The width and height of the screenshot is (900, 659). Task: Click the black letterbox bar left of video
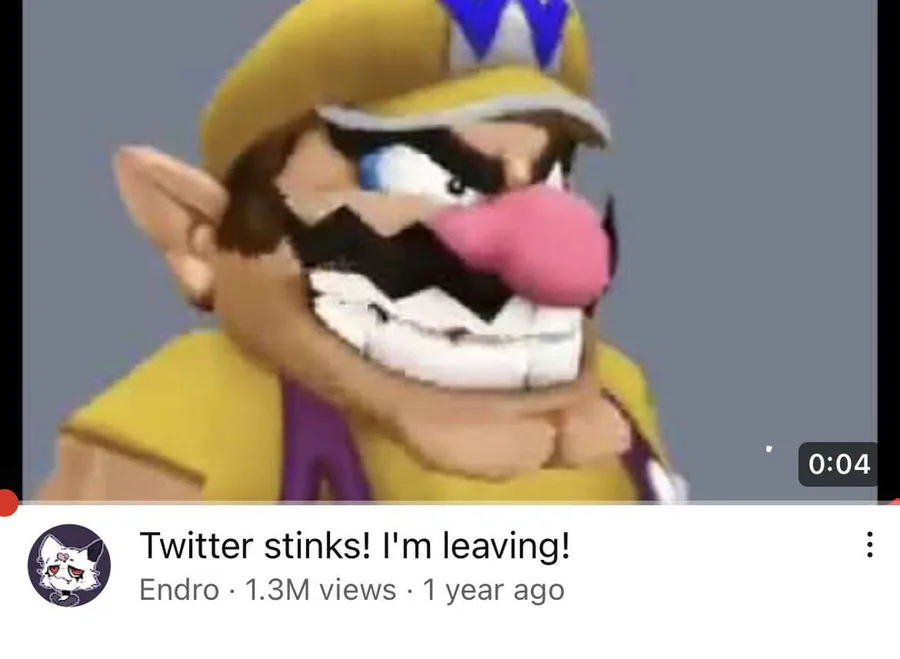tap(11, 247)
